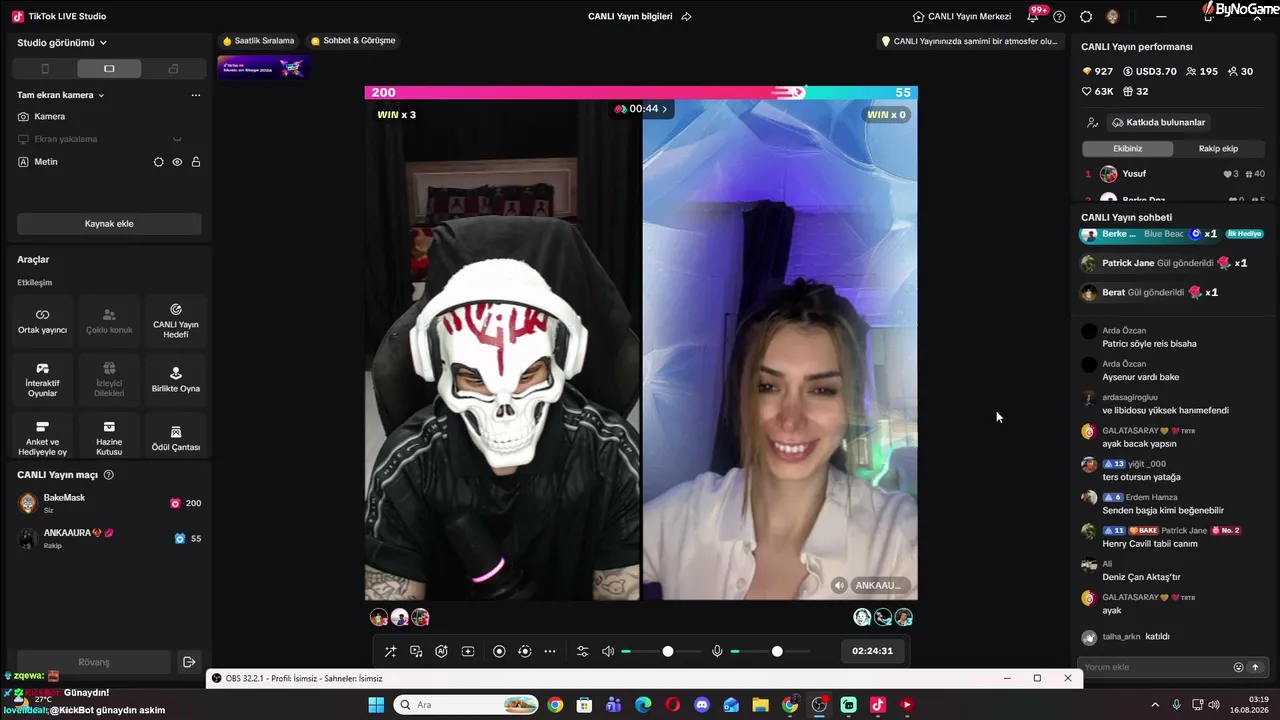
Task: Click the Rövanş button
Action: point(94,662)
